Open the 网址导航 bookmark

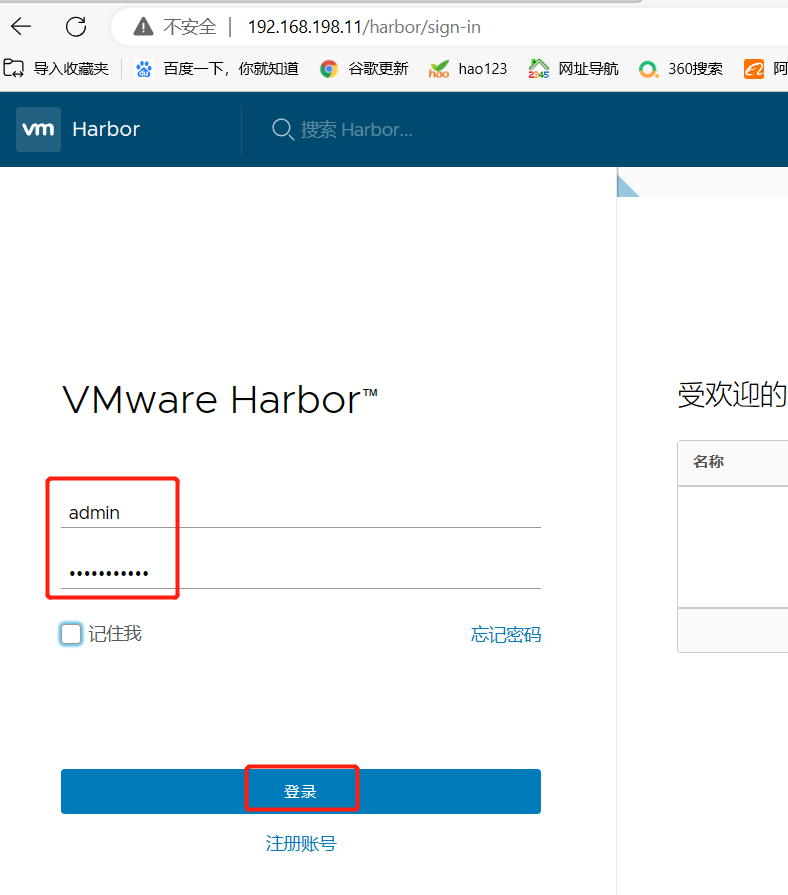coord(573,68)
